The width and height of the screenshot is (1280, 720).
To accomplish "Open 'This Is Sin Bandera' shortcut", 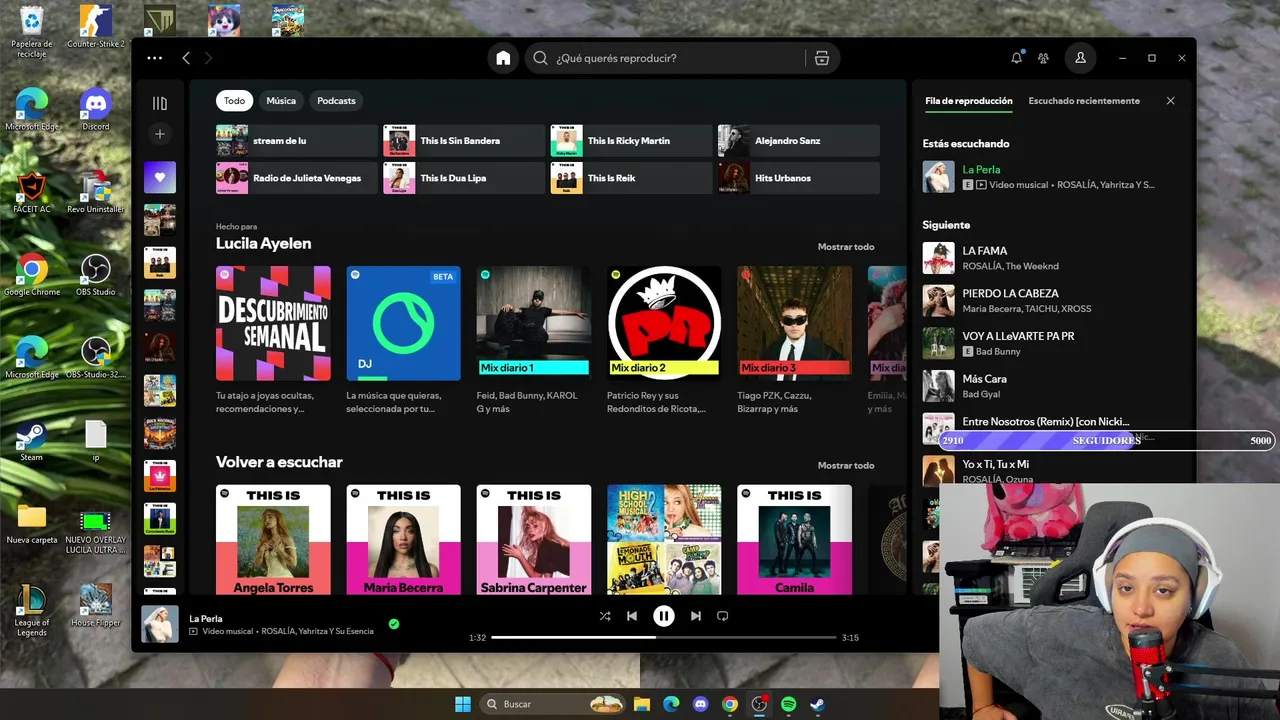I will point(464,141).
